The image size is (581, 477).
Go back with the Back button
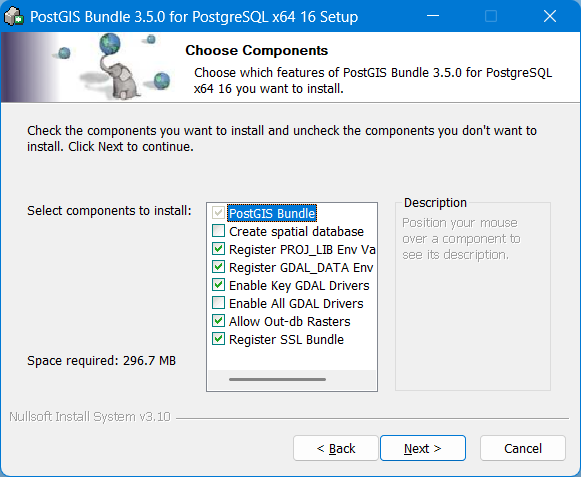coord(336,448)
